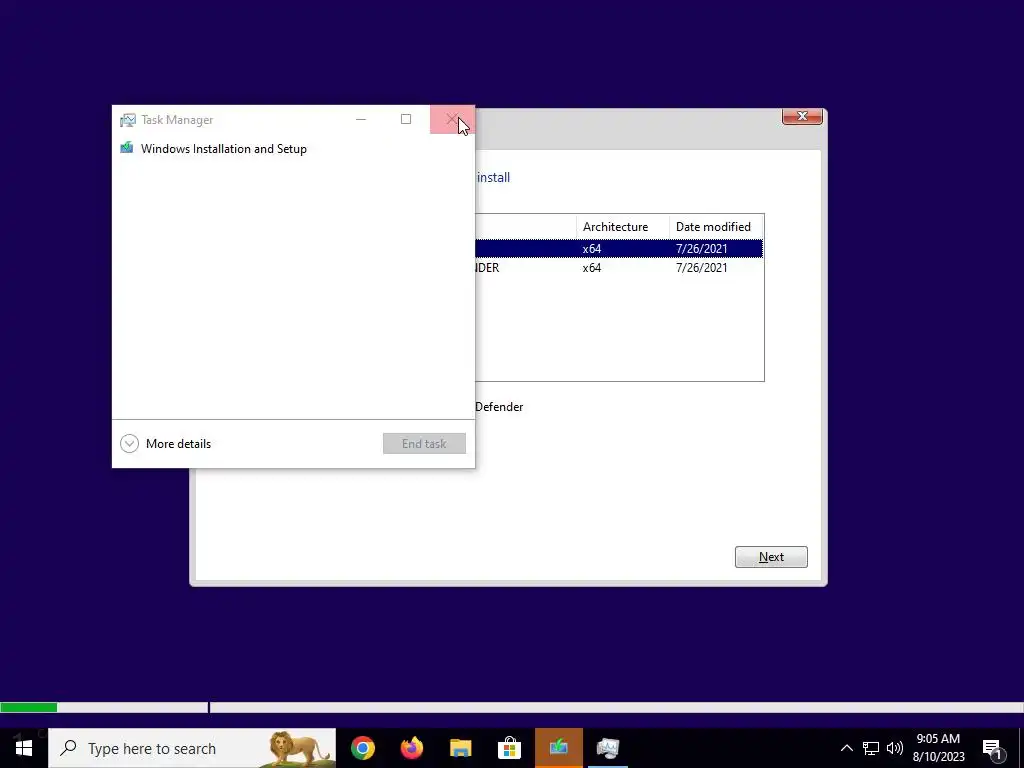
Task: Open Google Chrome from the taskbar
Action: [362, 748]
